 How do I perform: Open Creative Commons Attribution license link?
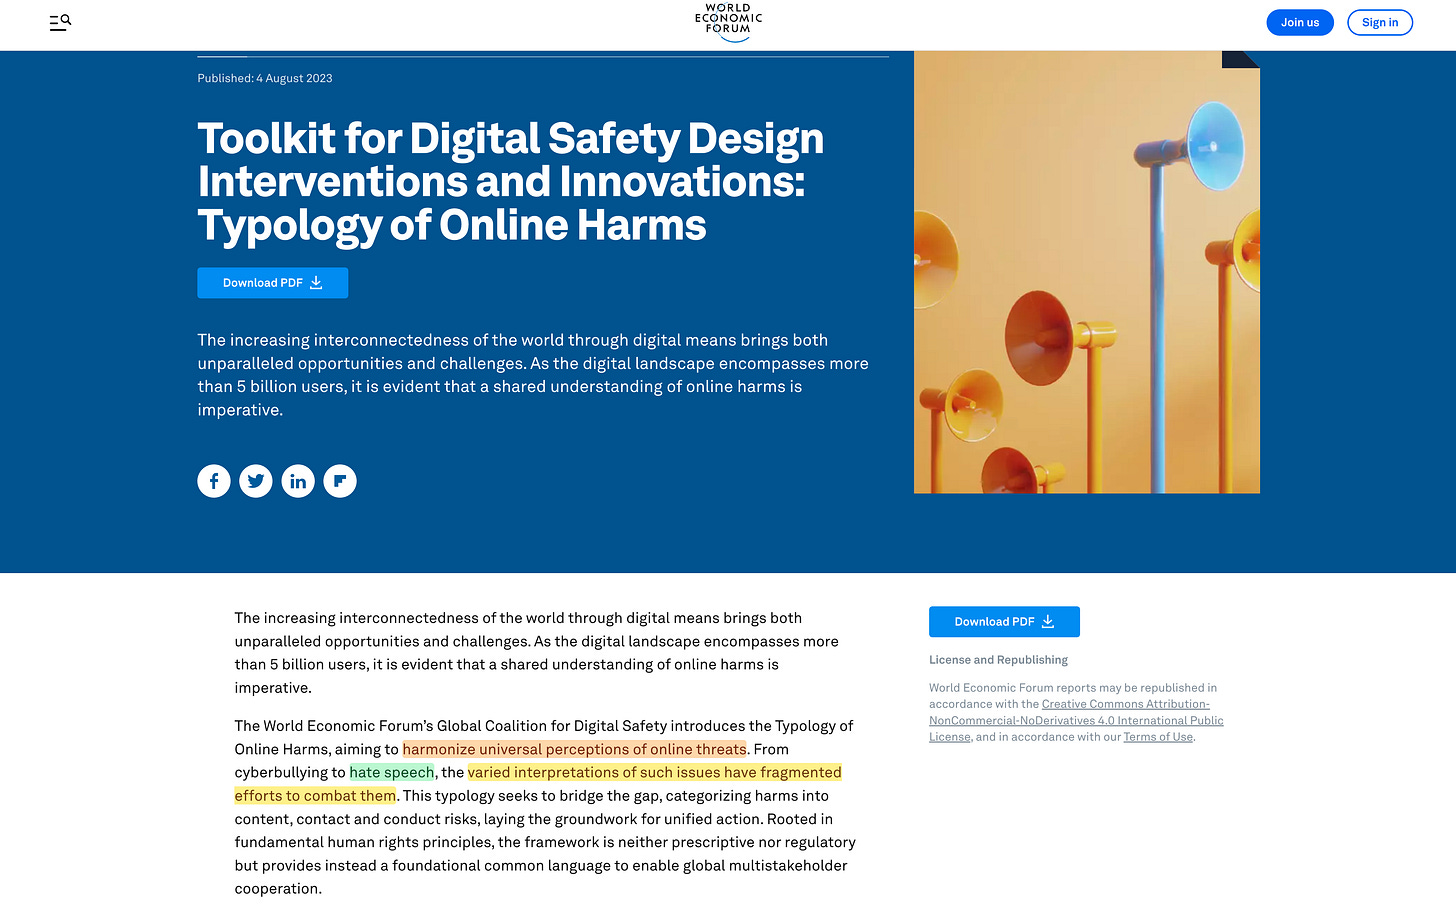pos(1076,720)
